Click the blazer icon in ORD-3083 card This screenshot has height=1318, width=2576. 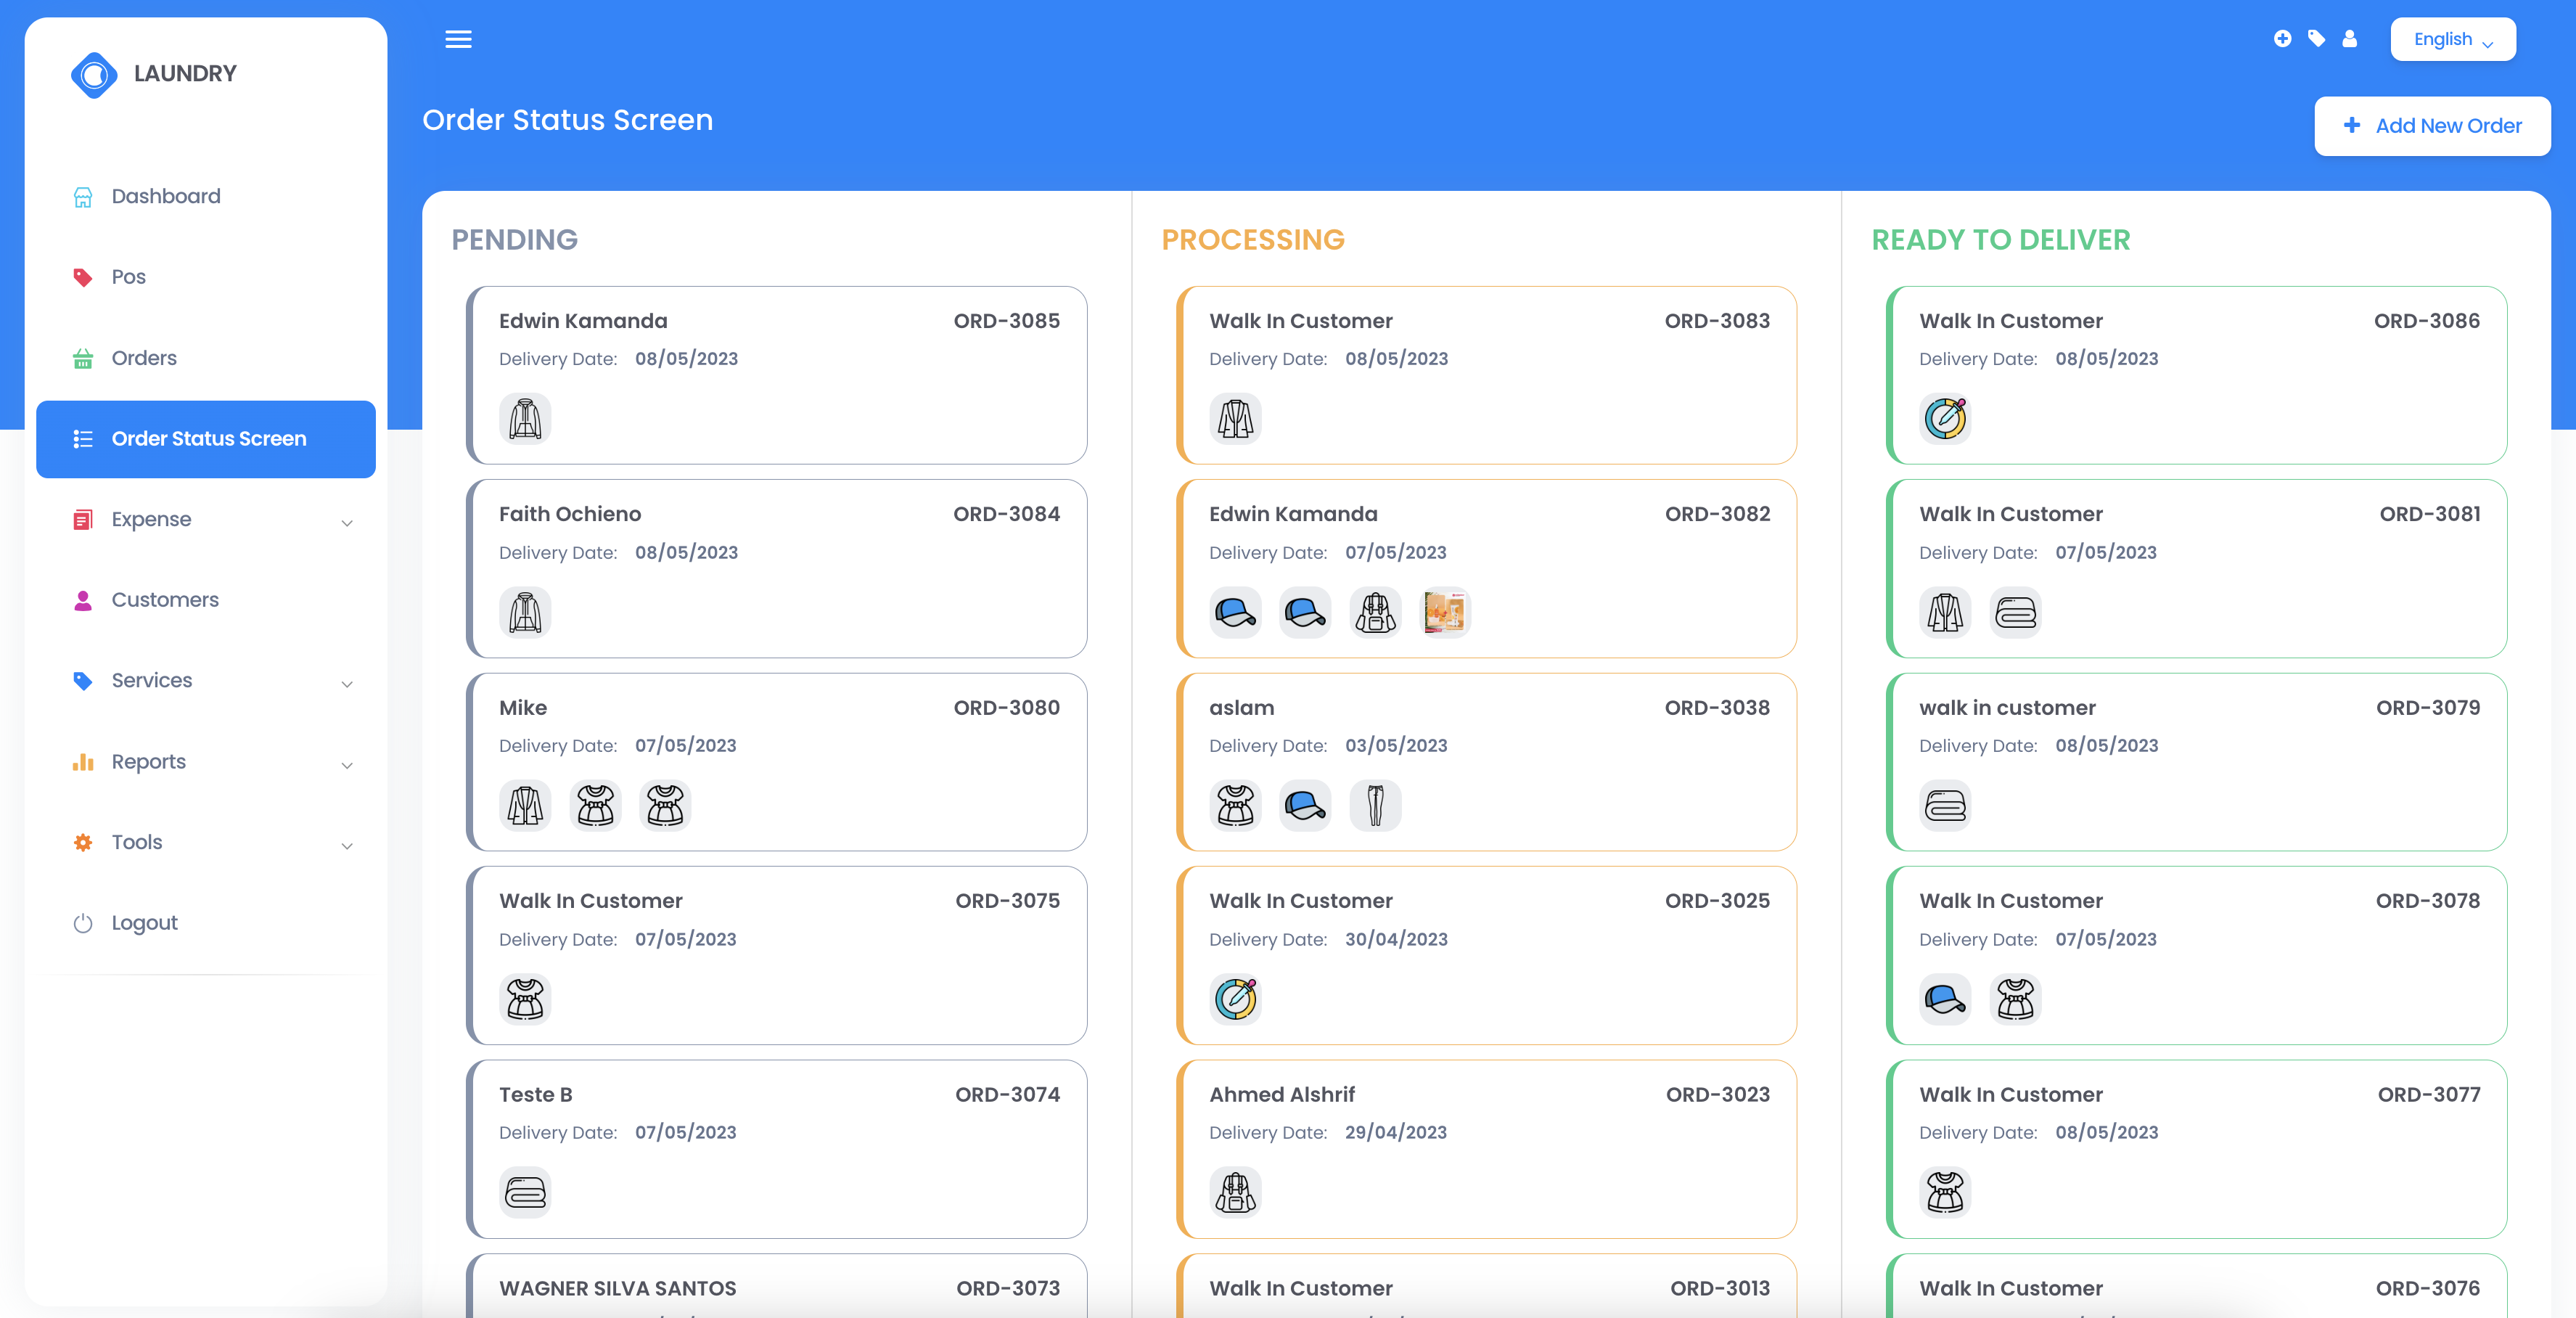tap(1235, 418)
